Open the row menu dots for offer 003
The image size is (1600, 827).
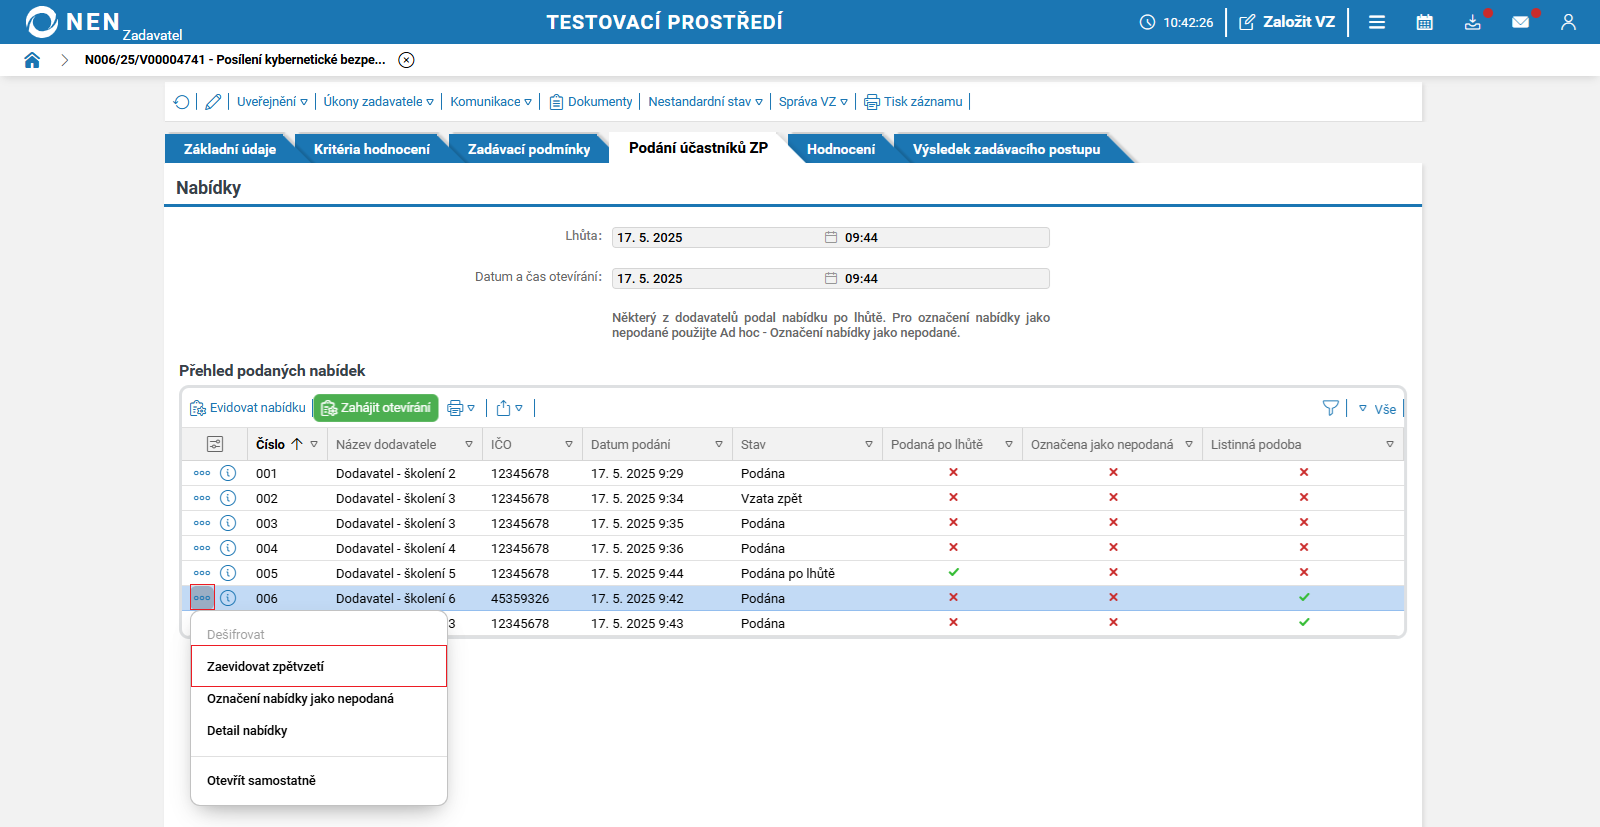[x=202, y=523]
